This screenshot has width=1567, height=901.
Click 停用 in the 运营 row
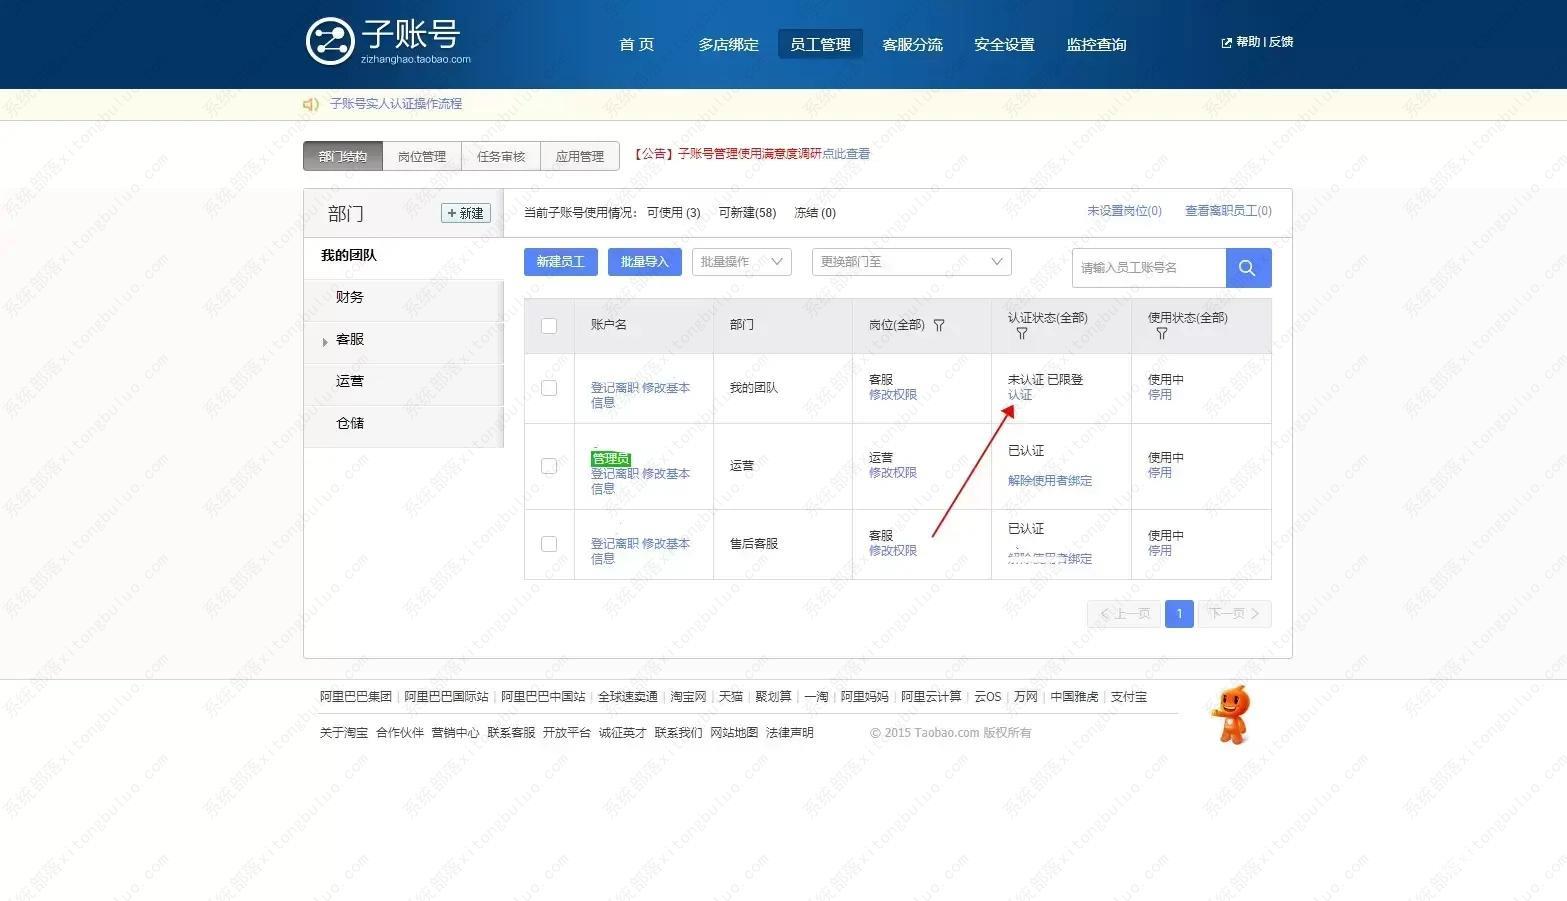[x=1160, y=473]
